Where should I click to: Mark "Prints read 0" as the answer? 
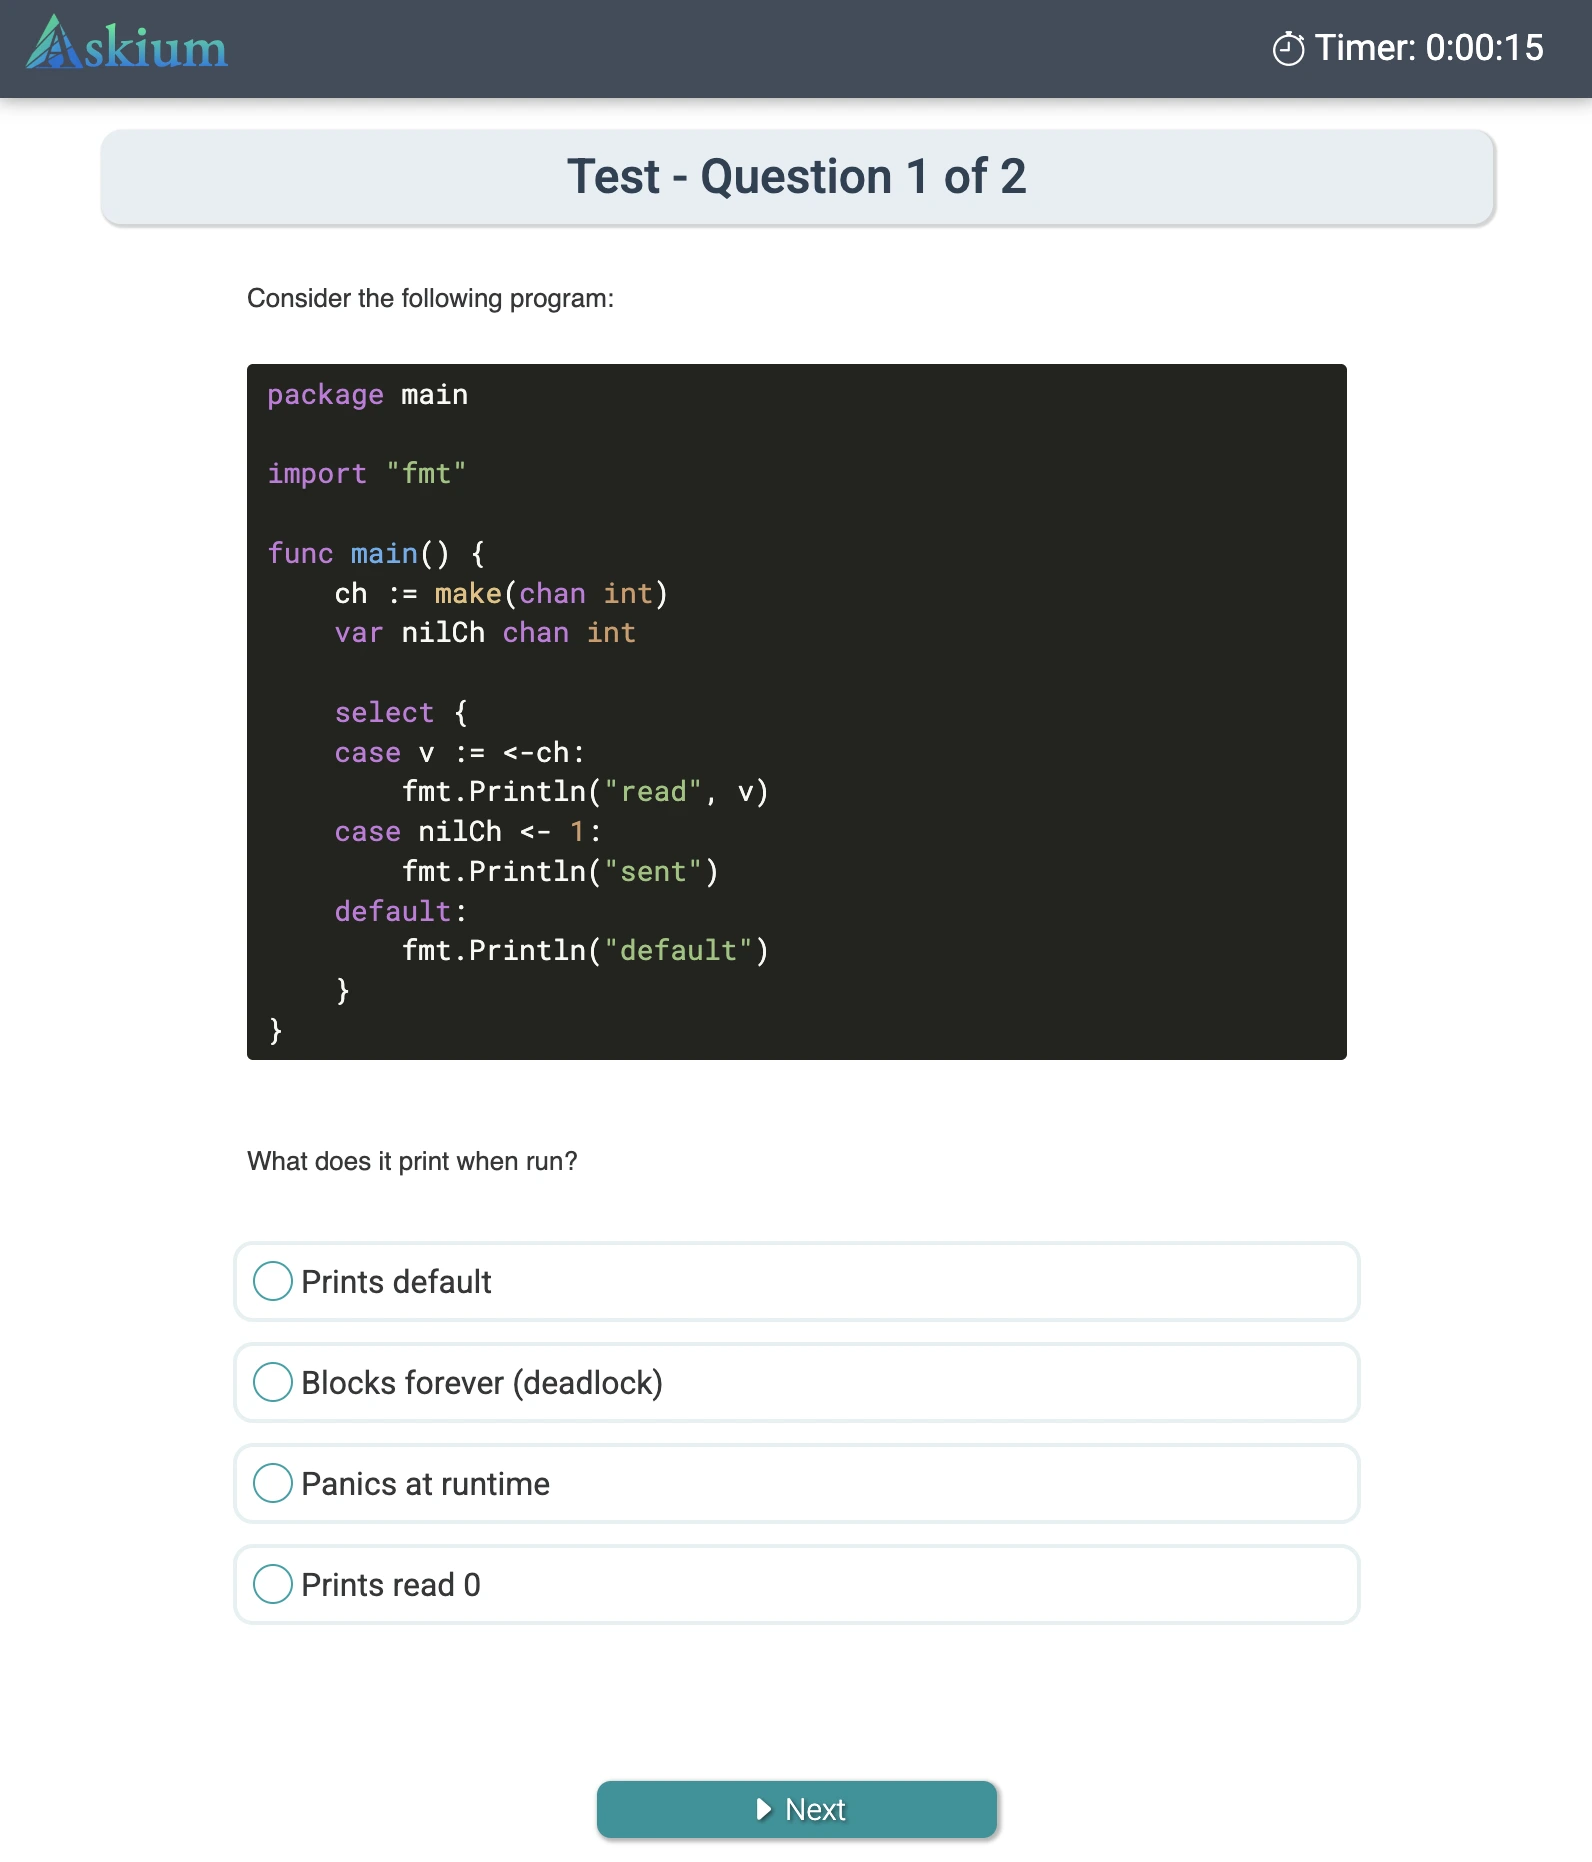coord(273,1584)
